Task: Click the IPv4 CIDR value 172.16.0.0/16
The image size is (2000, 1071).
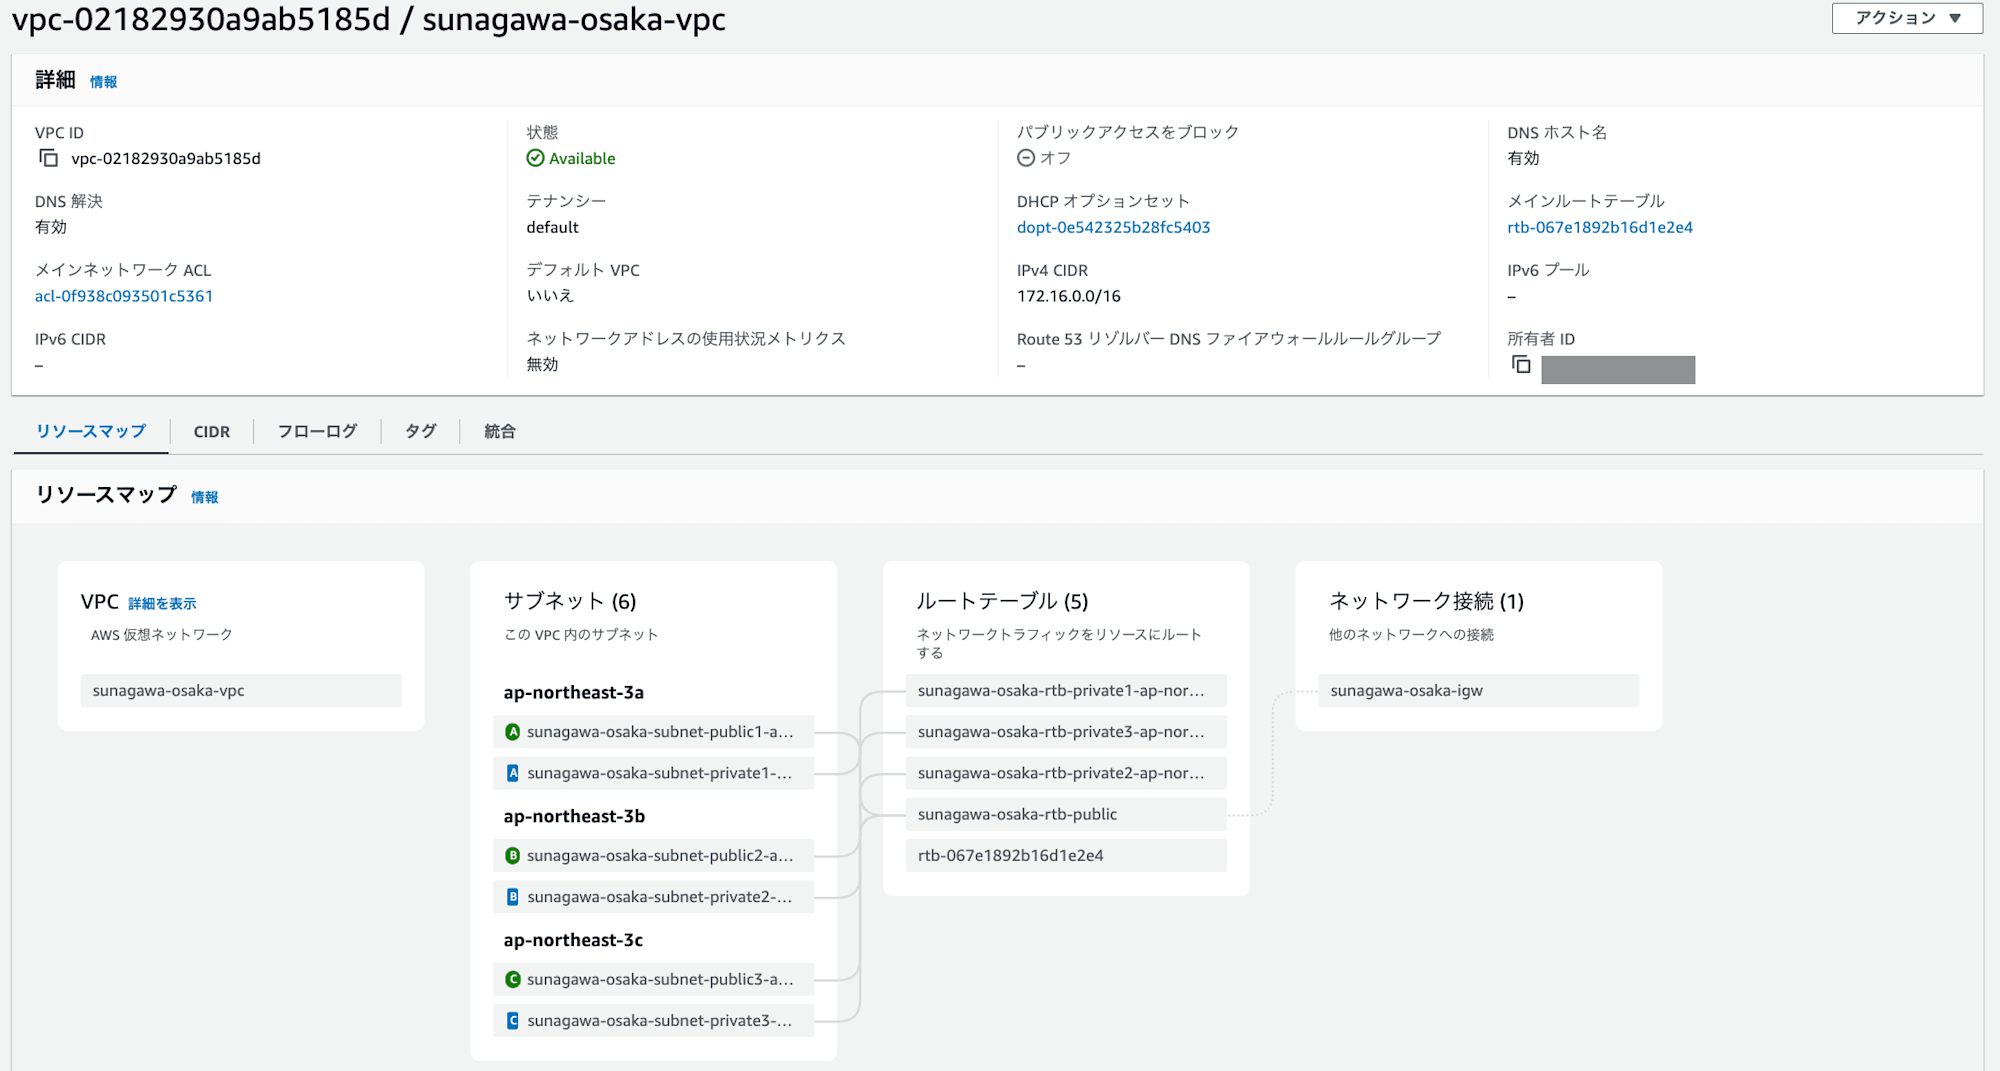Action: [1069, 296]
